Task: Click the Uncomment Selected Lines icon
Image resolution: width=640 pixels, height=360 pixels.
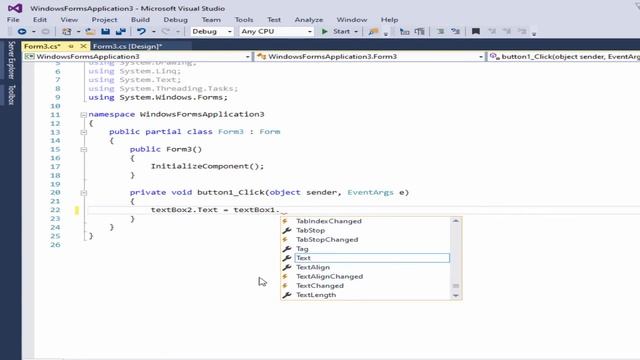Action: click(x=420, y=31)
